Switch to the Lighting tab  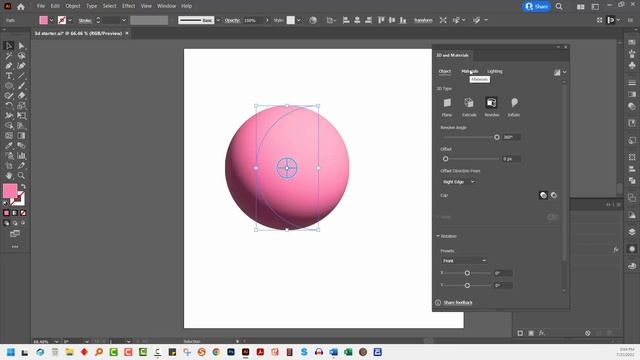point(495,71)
